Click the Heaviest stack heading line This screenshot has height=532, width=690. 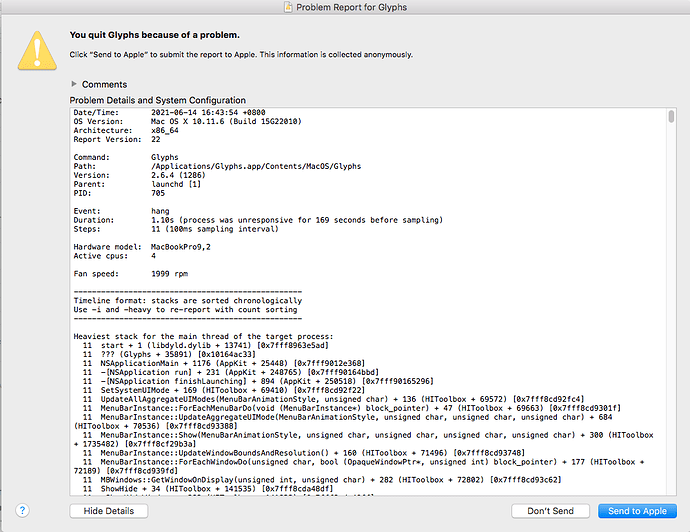pos(203,337)
